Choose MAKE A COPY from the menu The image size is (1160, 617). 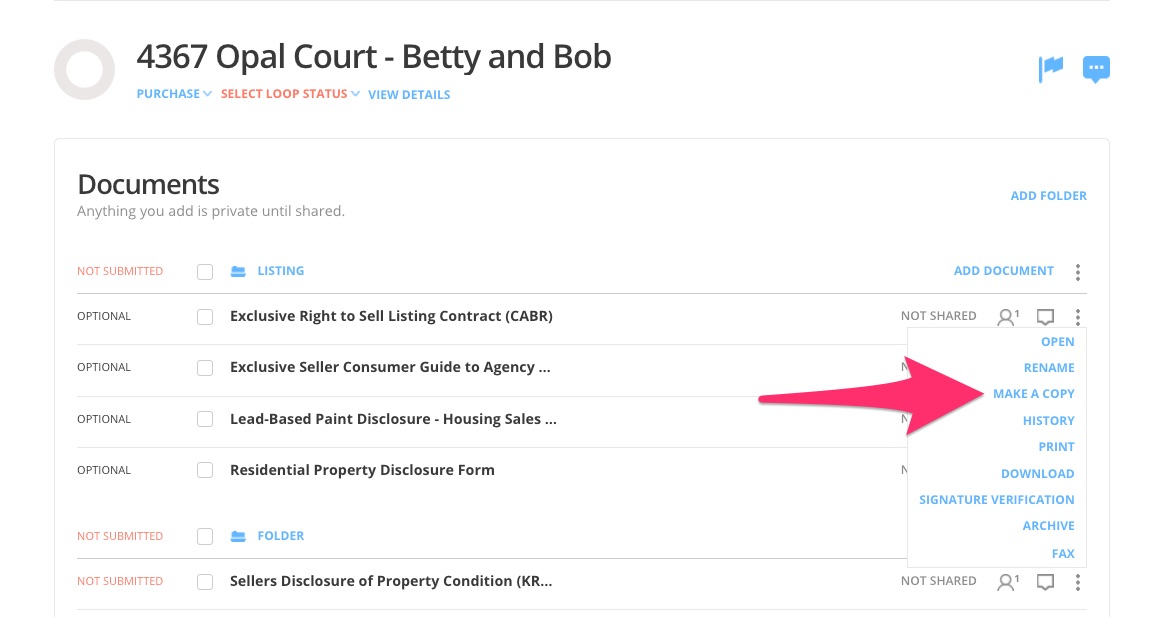point(1033,394)
